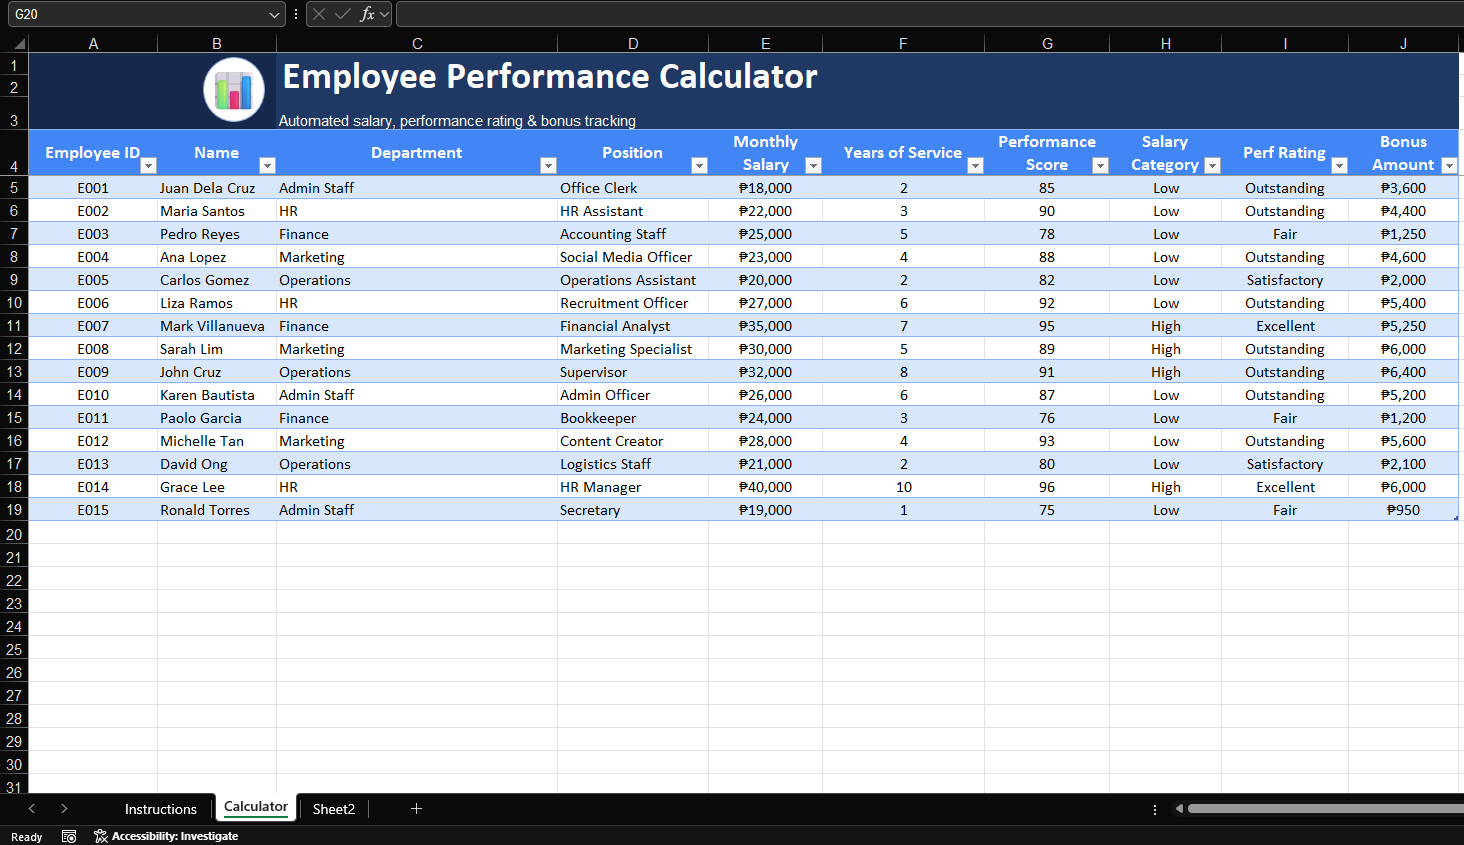Open the Bonus Amount filter dropdown

pos(1449,166)
